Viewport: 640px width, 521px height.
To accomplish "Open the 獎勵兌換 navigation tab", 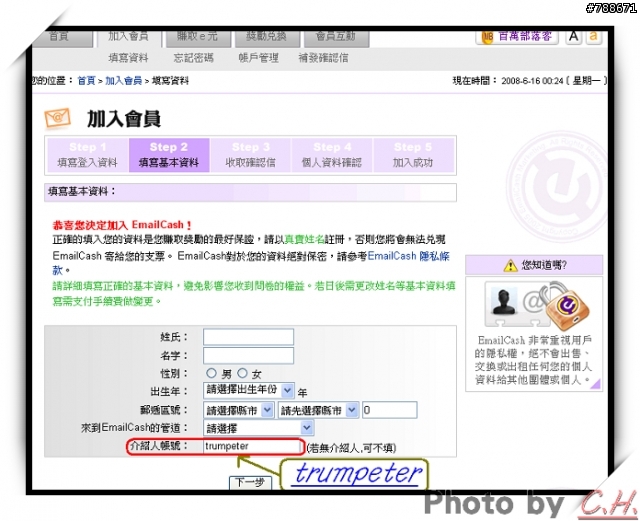I will [x=266, y=38].
